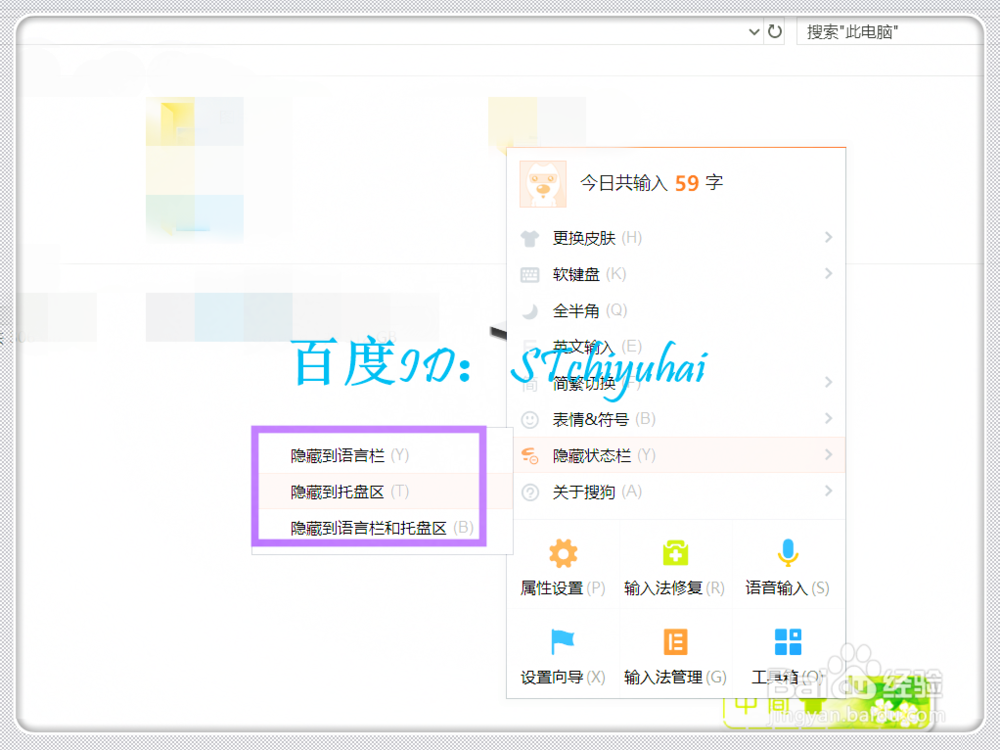The width and height of the screenshot is (1000, 750).
Task: Expand the 隐藏状态栏 submenu arrow
Action: pos(828,455)
